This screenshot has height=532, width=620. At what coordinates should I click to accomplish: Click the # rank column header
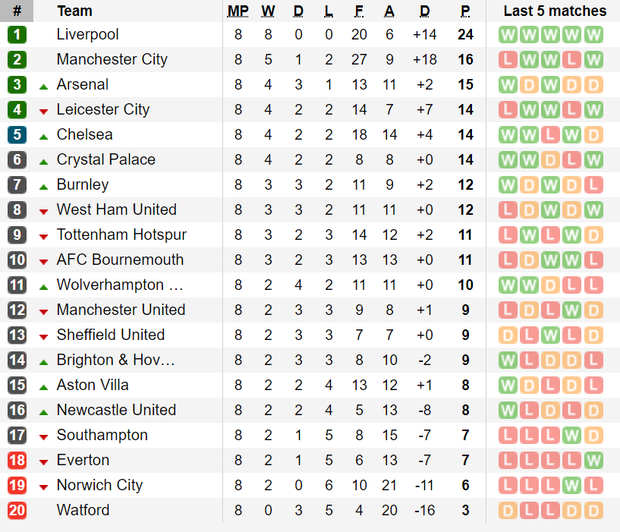pos(17,11)
